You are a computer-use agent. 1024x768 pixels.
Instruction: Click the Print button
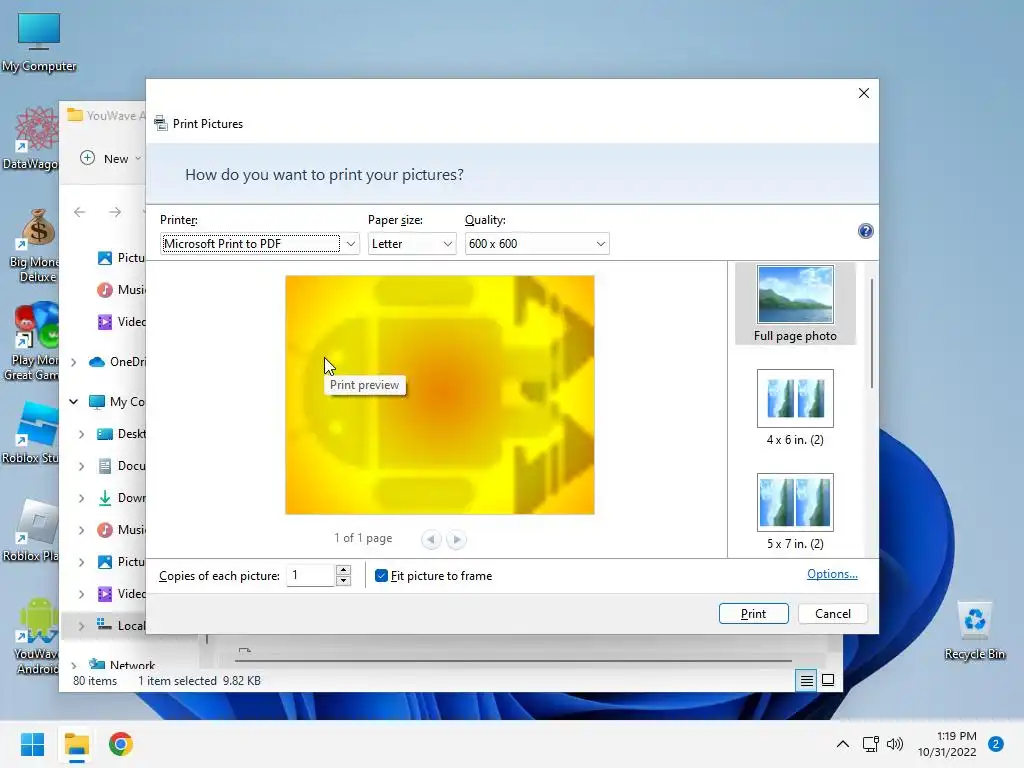[x=754, y=614]
